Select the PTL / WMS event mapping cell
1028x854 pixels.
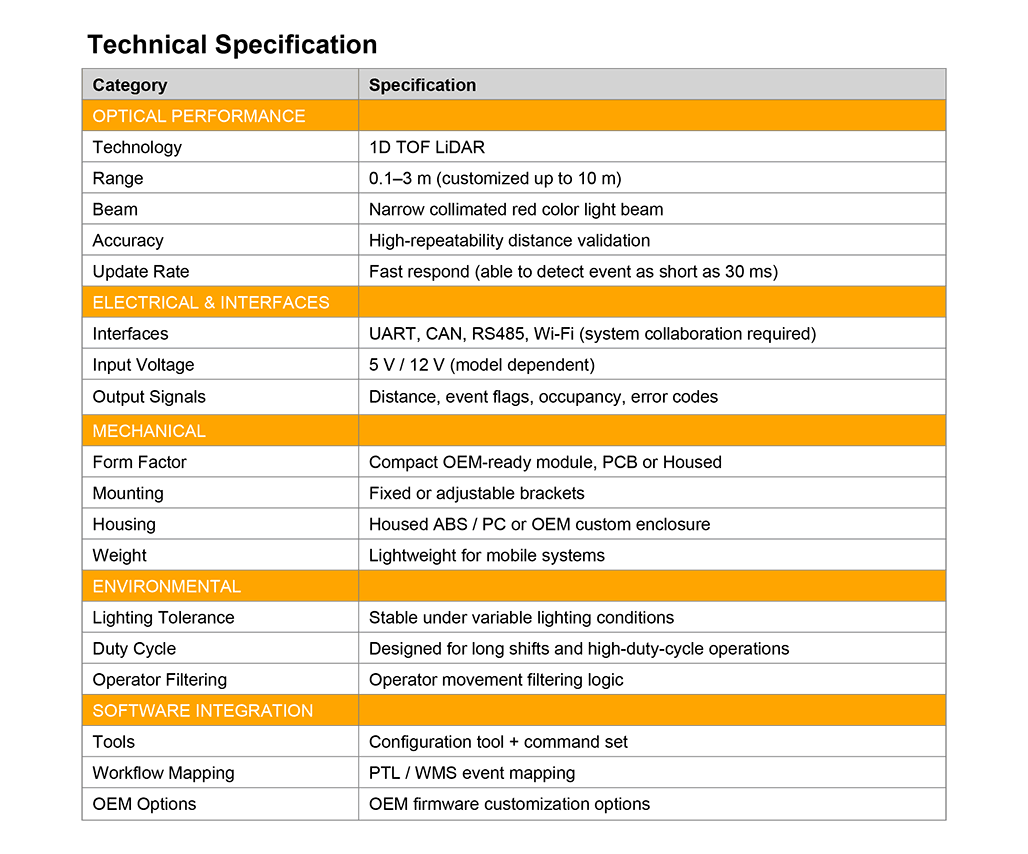click(x=472, y=773)
